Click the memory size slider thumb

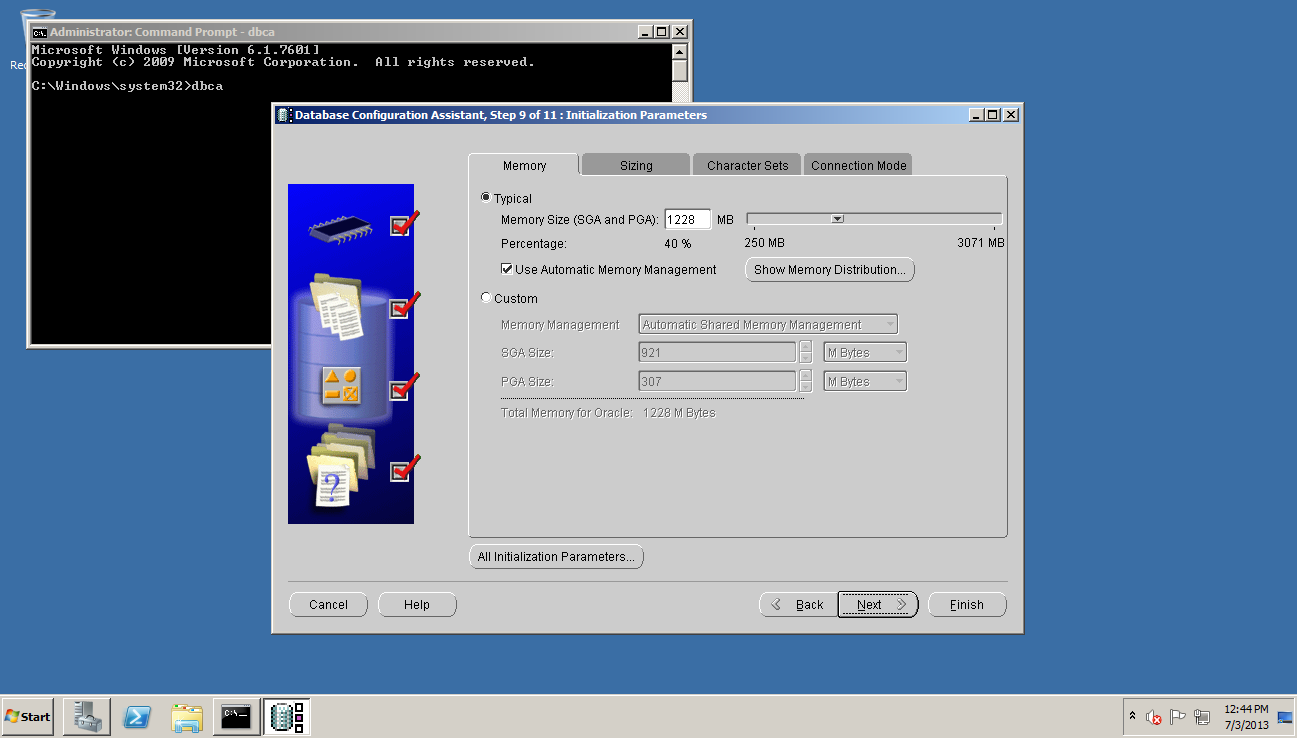tap(838, 219)
